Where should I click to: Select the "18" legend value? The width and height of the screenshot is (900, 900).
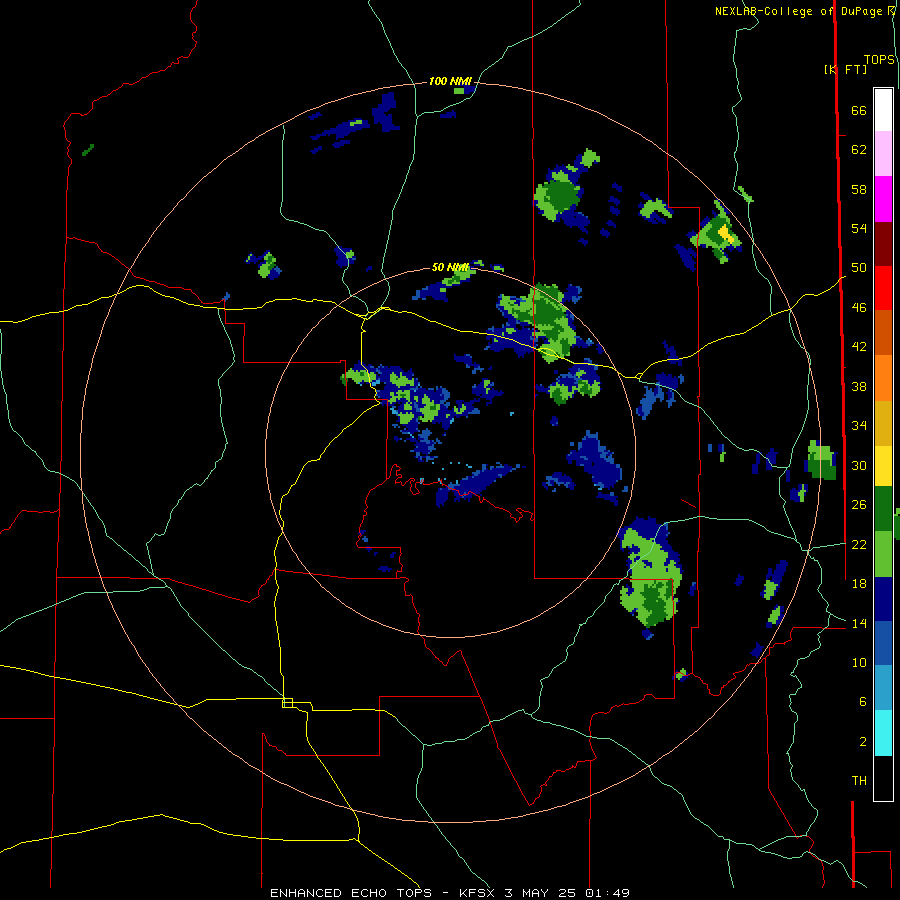pos(859,584)
